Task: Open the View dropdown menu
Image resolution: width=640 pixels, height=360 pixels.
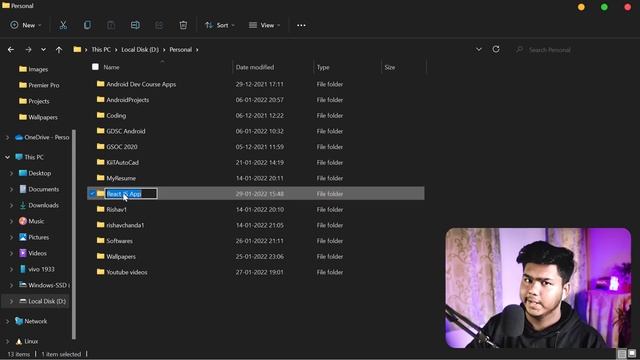Action: click(264, 25)
